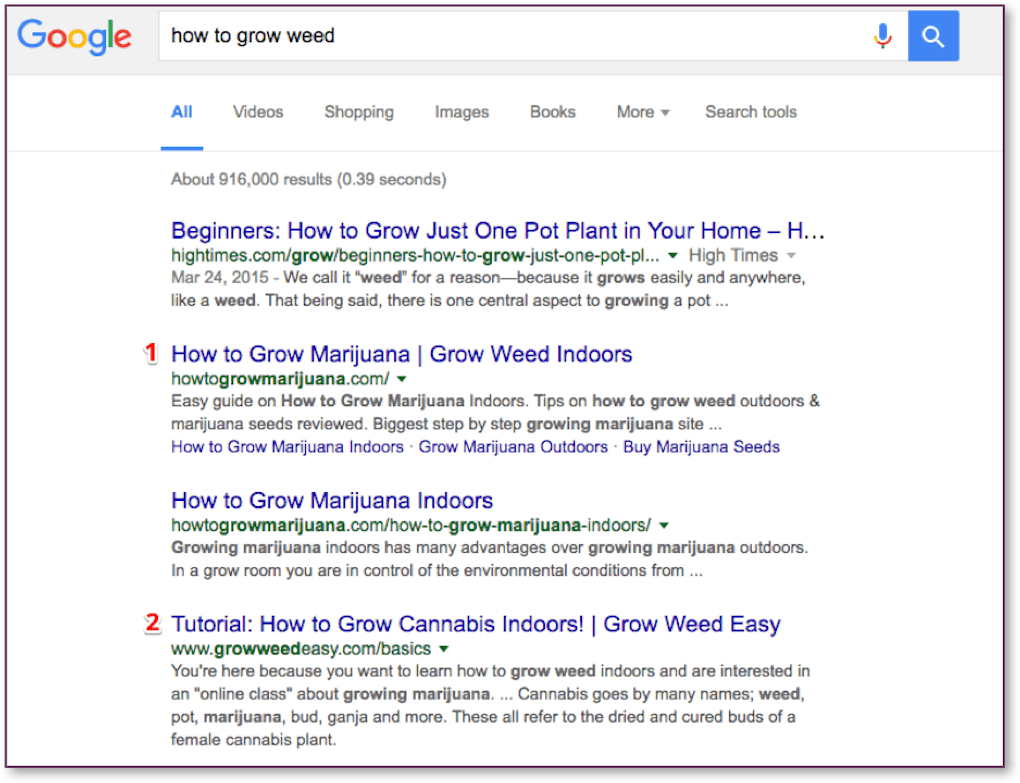Switch to the Videos tab

[x=258, y=112]
